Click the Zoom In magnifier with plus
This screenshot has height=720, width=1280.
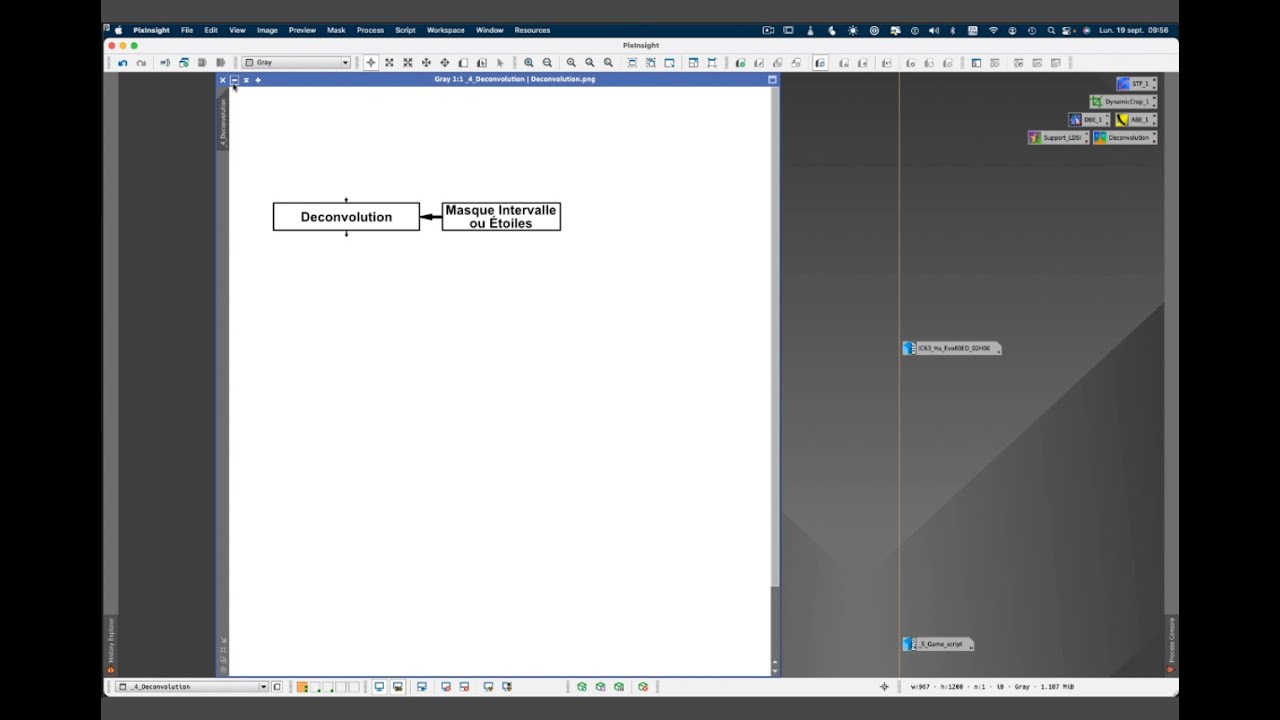pyautogui.click(x=529, y=63)
